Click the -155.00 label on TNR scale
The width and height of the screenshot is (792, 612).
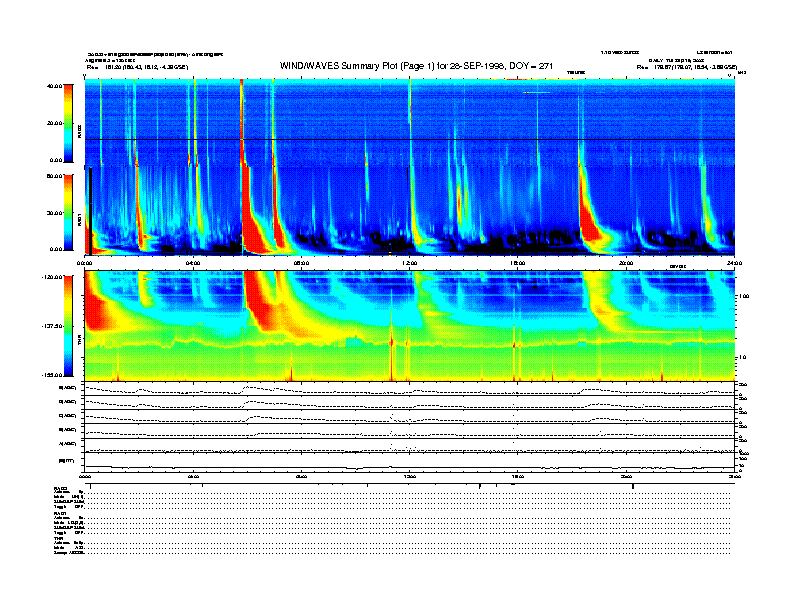[52, 375]
